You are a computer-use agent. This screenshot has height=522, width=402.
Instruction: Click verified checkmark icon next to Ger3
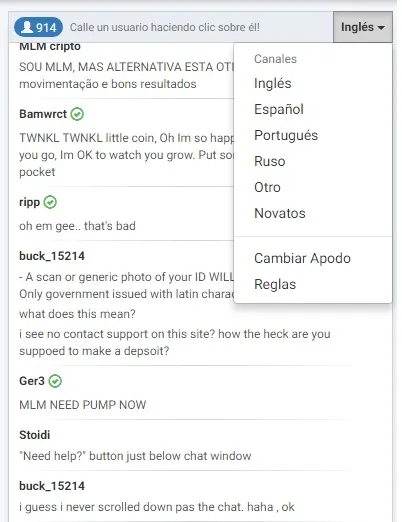click(55, 381)
